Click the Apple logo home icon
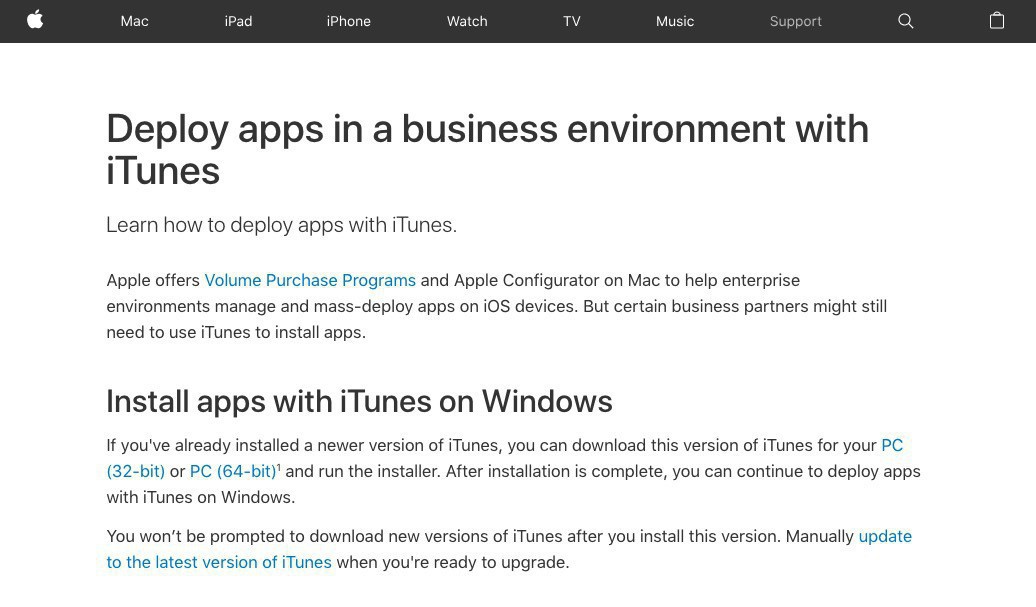 pos(35,20)
